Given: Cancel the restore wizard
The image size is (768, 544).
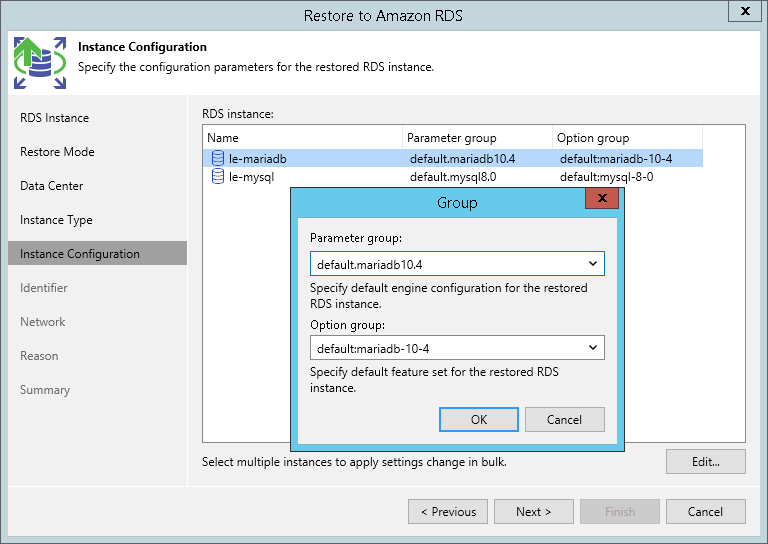Looking at the screenshot, I should [x=705, y=512].
